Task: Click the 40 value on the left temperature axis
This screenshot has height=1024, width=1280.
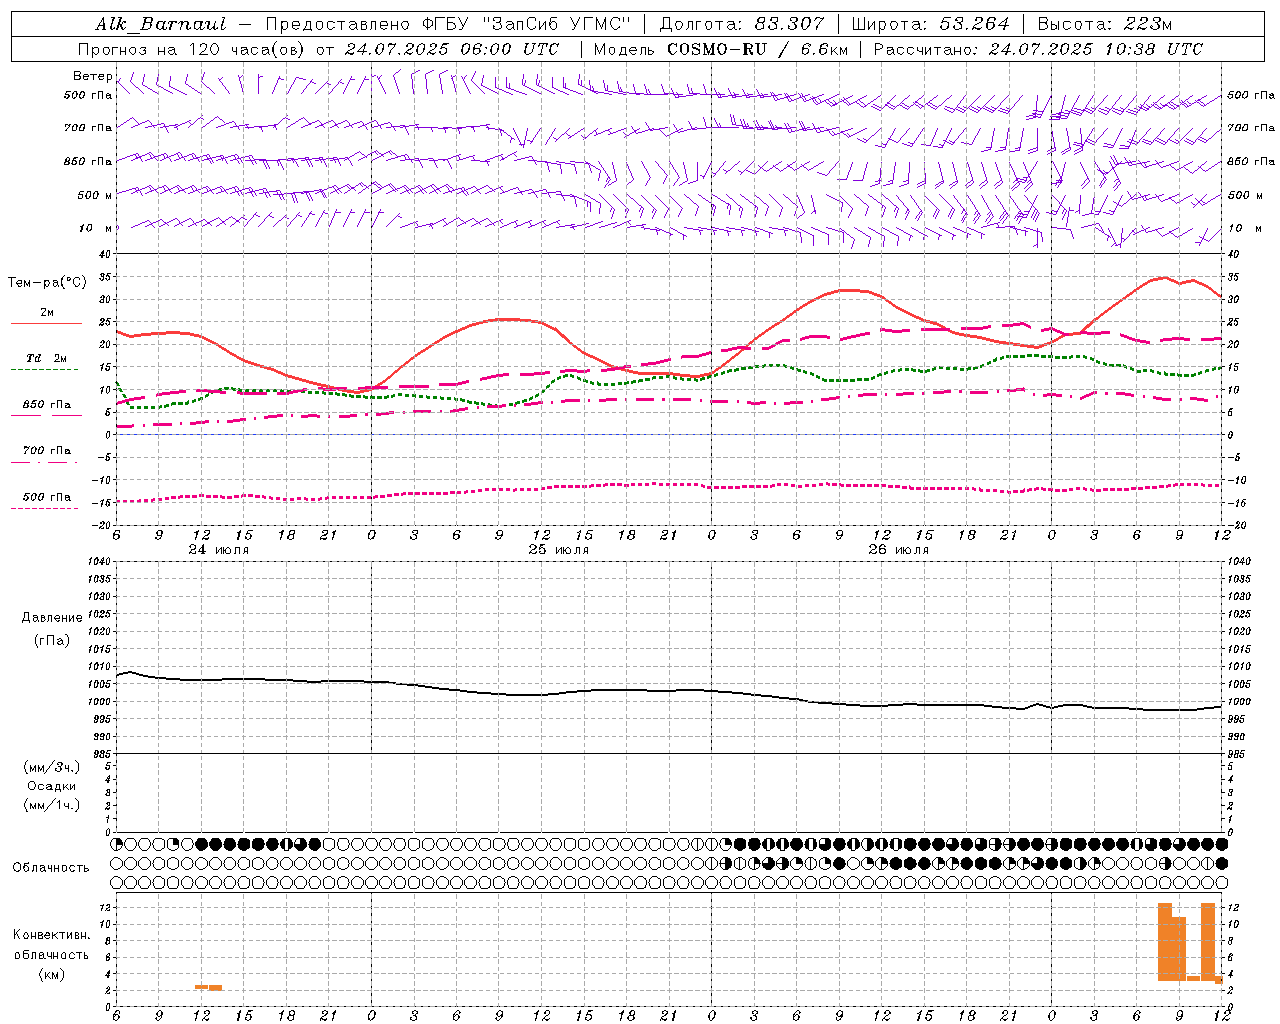Action: [105, 254]
